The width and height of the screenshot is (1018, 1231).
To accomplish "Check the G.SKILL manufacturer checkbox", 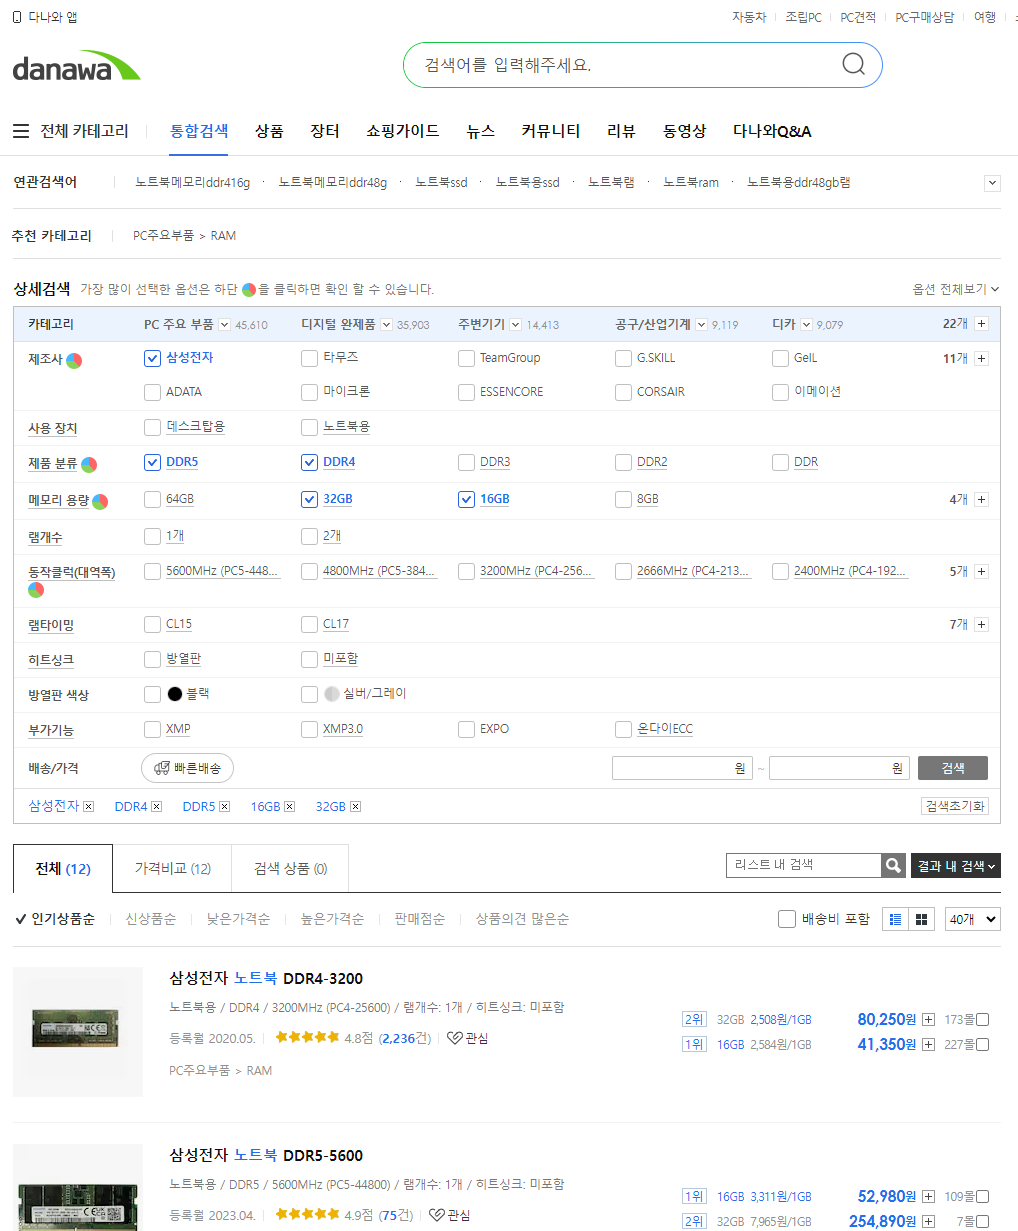I will (623, 358).
